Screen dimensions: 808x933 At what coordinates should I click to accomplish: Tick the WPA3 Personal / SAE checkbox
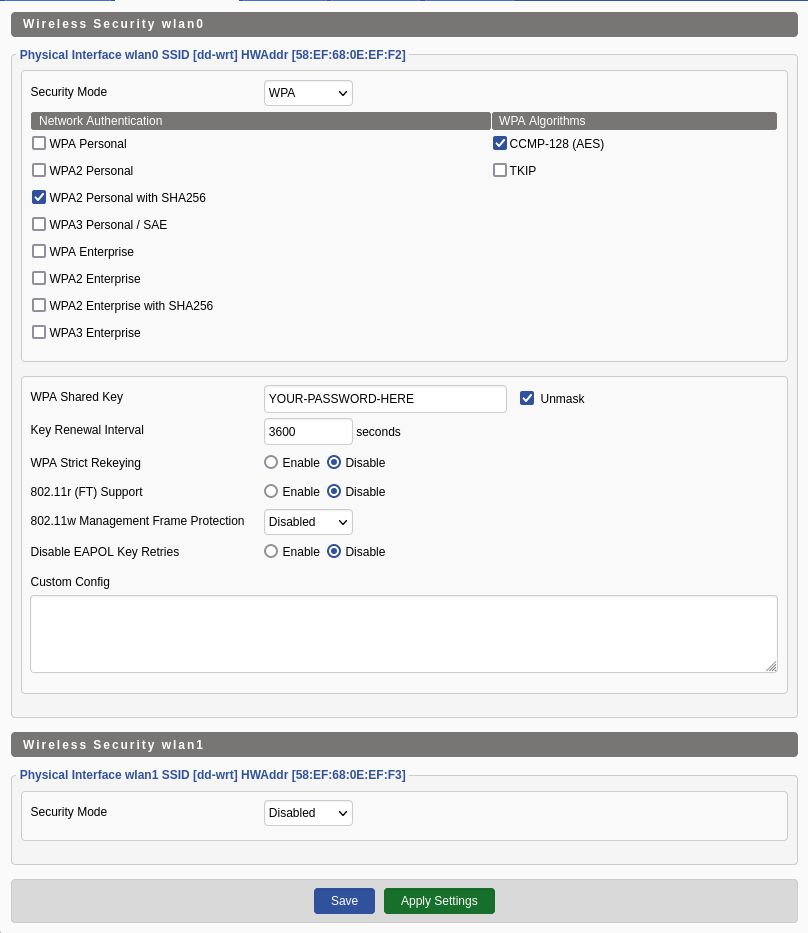tap(39, 224)
